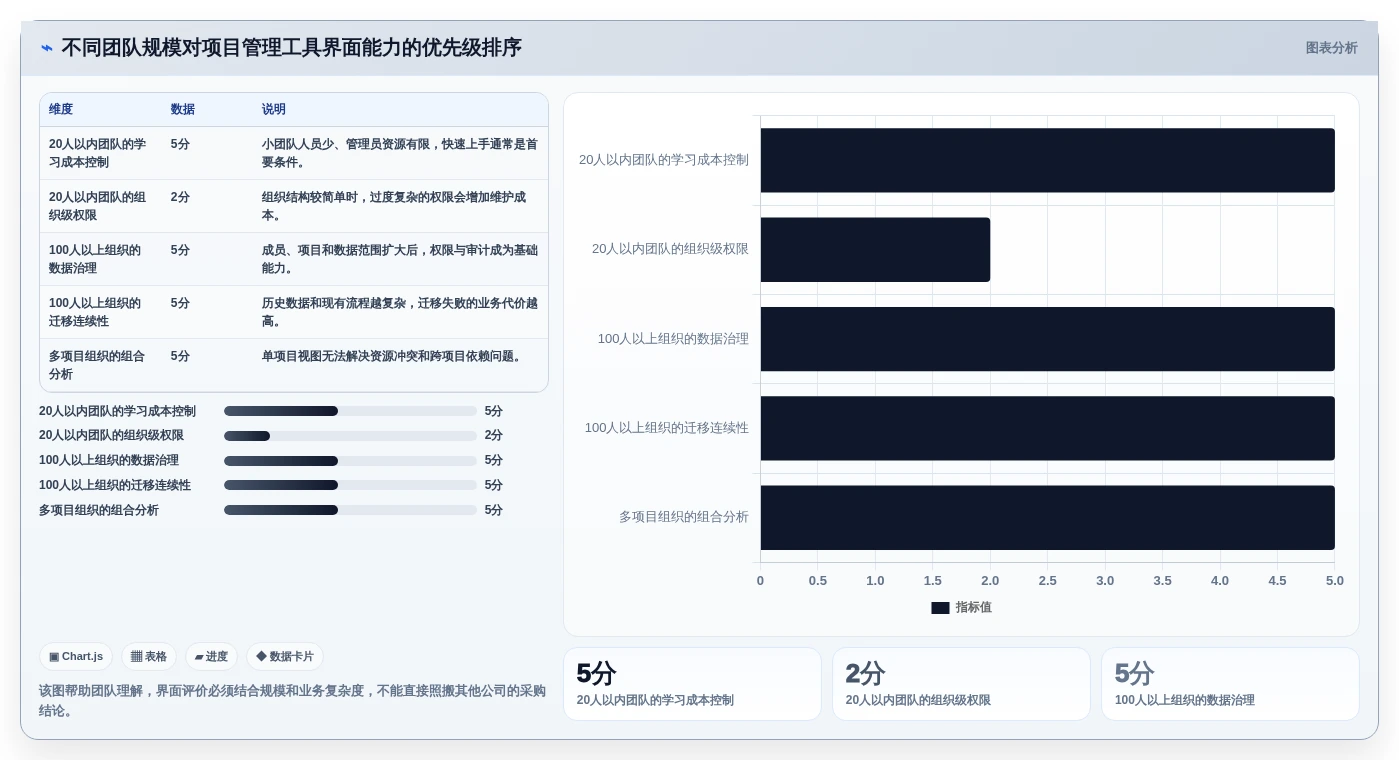Select the 进度 tag chip
Screen dimensions: 1399x760
click(x=211, y=656)
